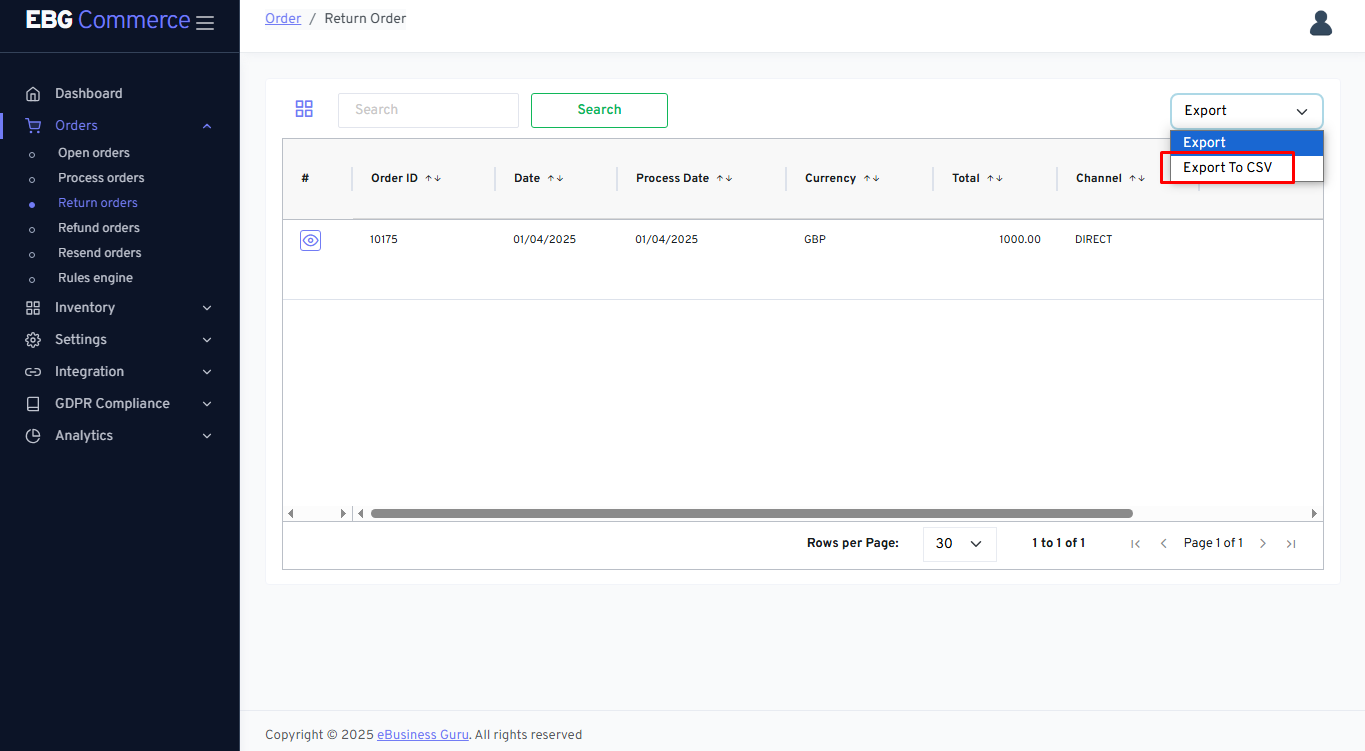
Task: Click the hamburger menu icon beside the logo
Action: [x=205, y=23]
